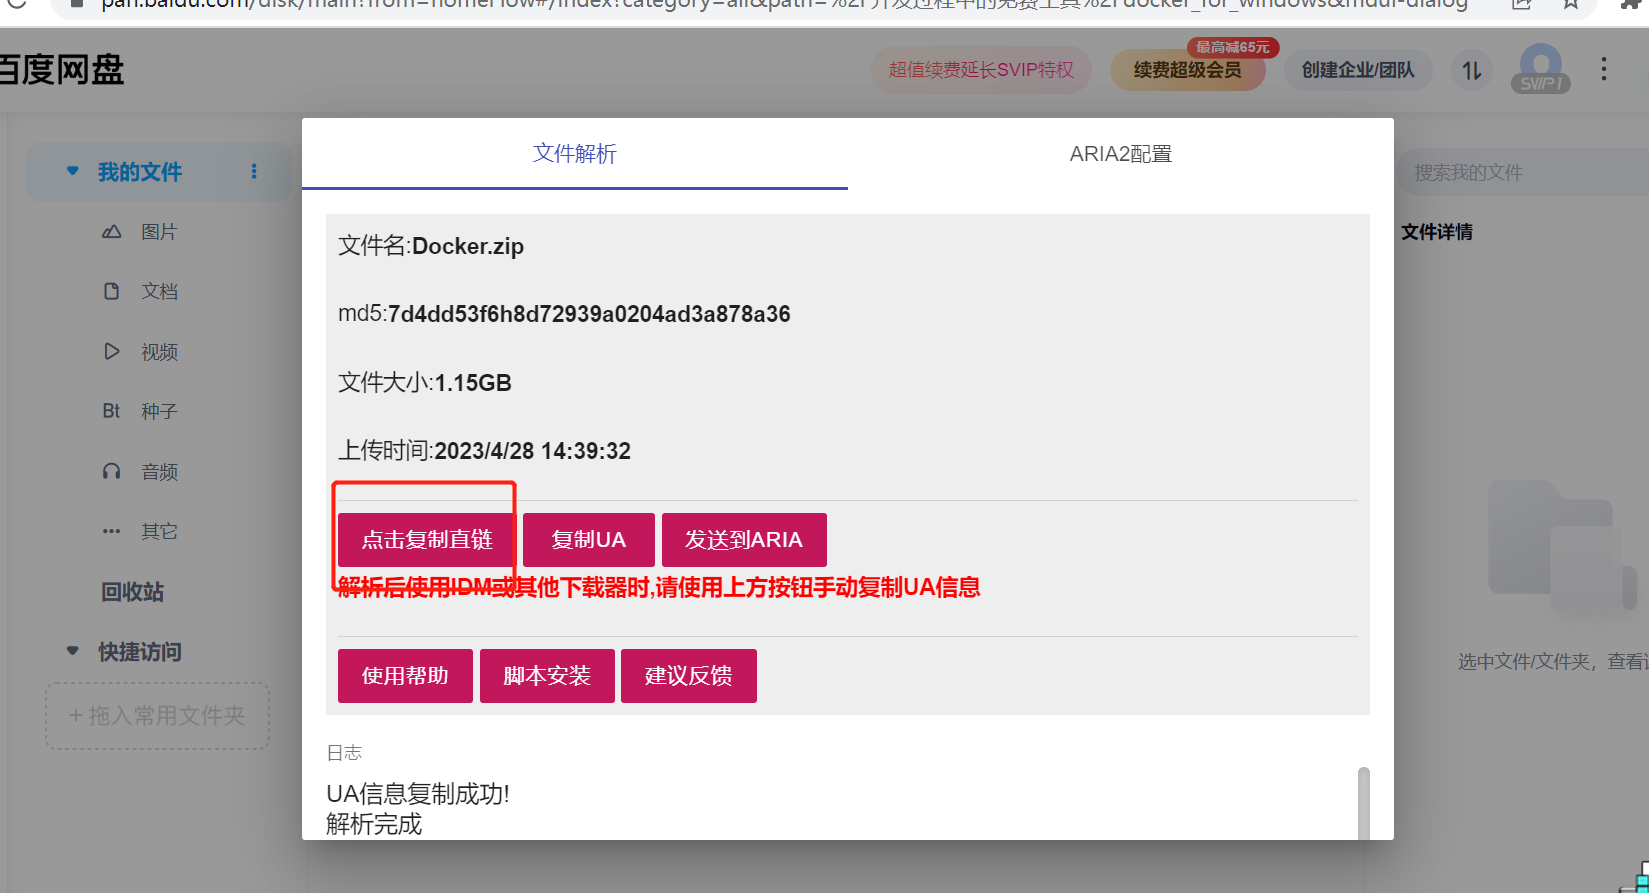
Task: Open the 图片 category icon in sidebar
Action: coord(112,232)
